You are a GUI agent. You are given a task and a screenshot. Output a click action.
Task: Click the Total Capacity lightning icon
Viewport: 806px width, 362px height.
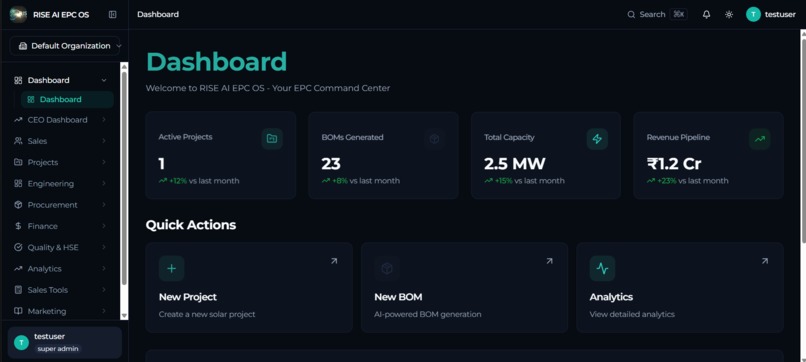coord(597,139)
